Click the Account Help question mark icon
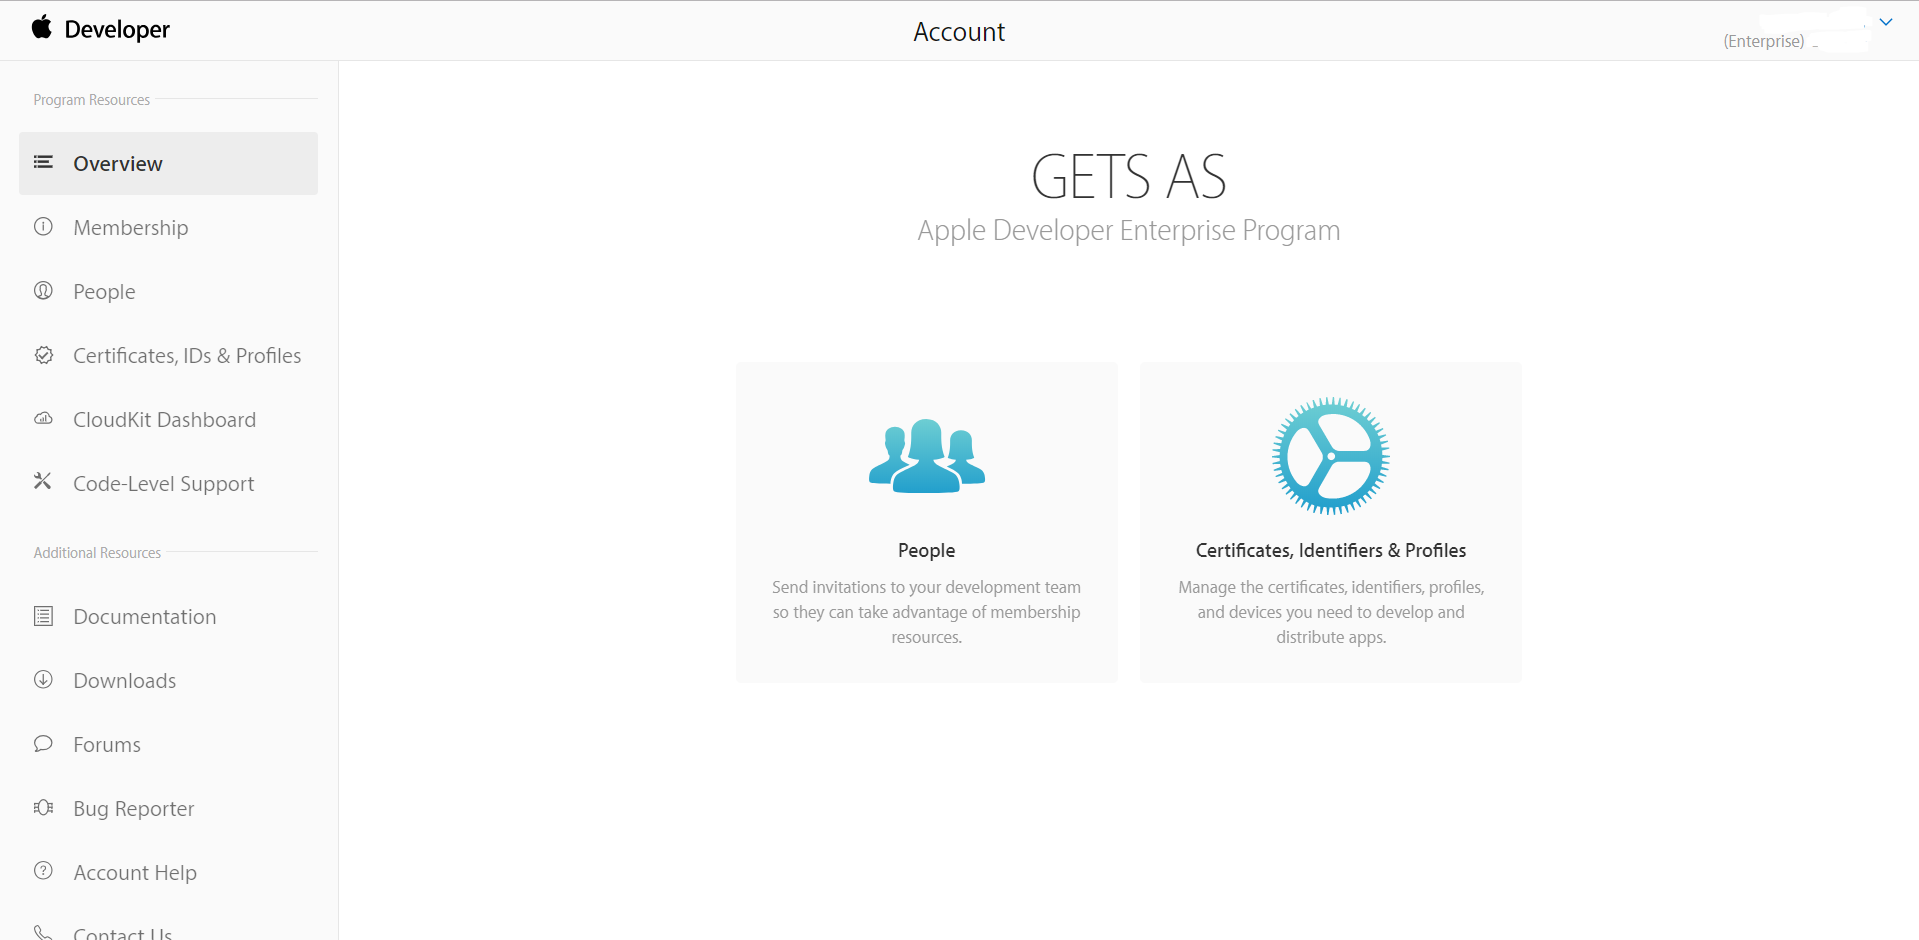The image size is (1919, 940). [x=43, y=870]
